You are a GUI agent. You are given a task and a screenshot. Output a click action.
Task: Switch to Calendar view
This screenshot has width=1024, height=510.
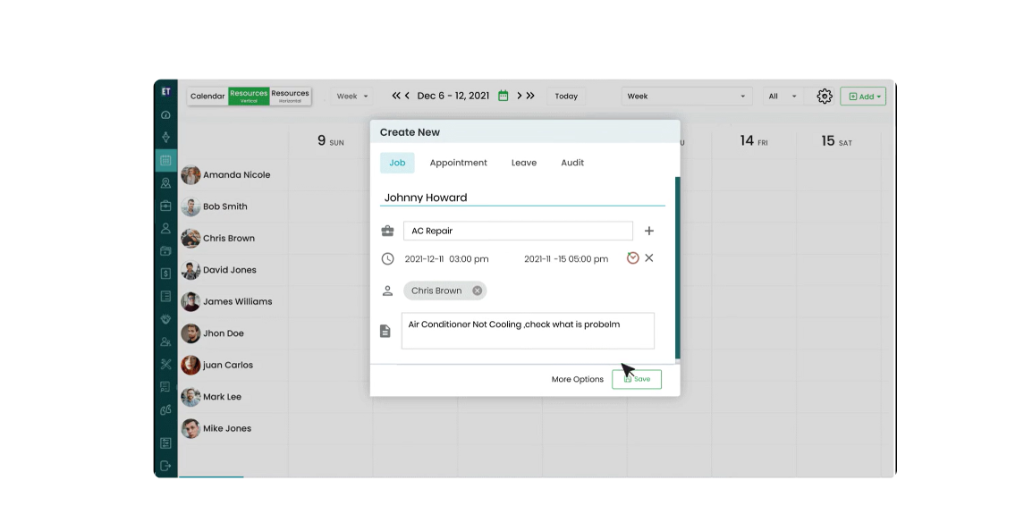coord(208,96)
